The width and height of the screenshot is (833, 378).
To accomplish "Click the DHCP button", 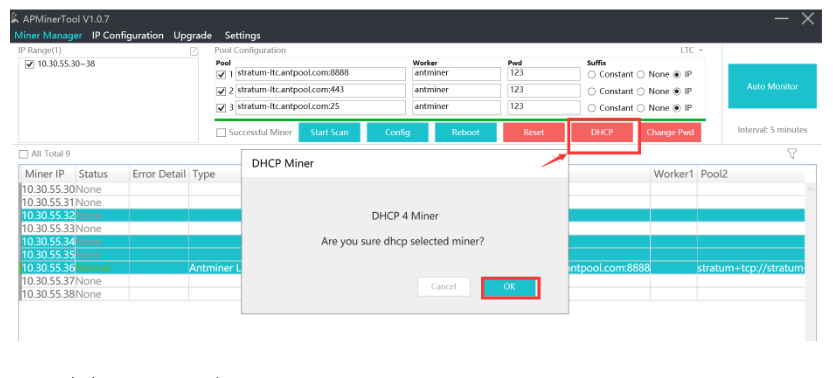I will tap(602, 132).
